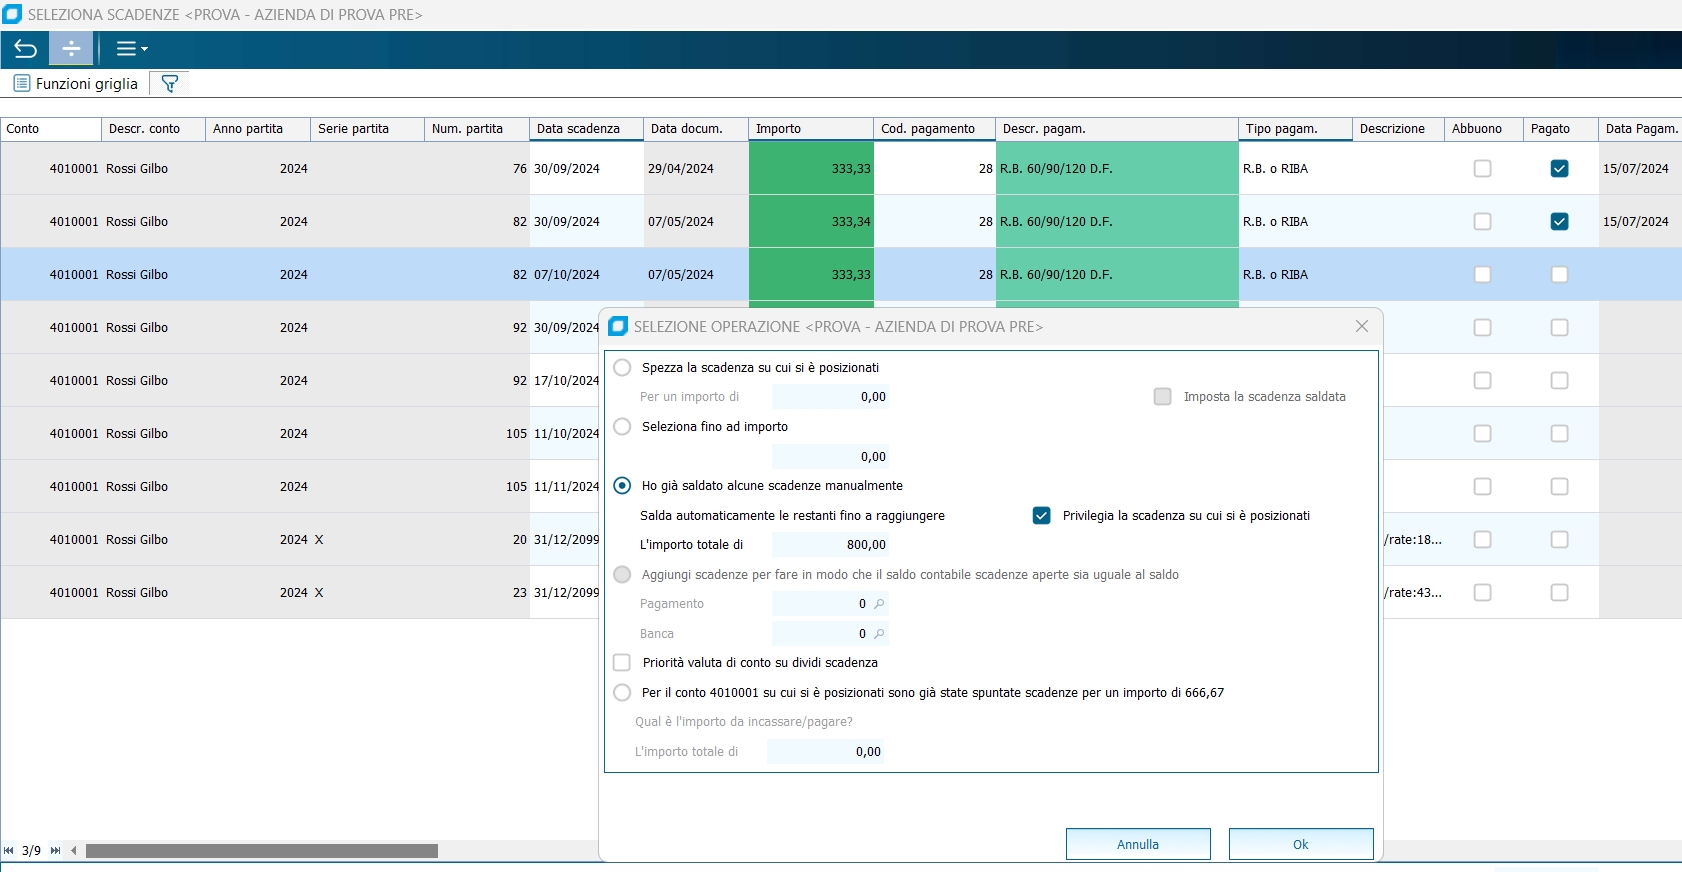This screenshot has width=1682, height=872.
Task: Click the divide scadenza toolbar icon
Action: pos(71,49)
